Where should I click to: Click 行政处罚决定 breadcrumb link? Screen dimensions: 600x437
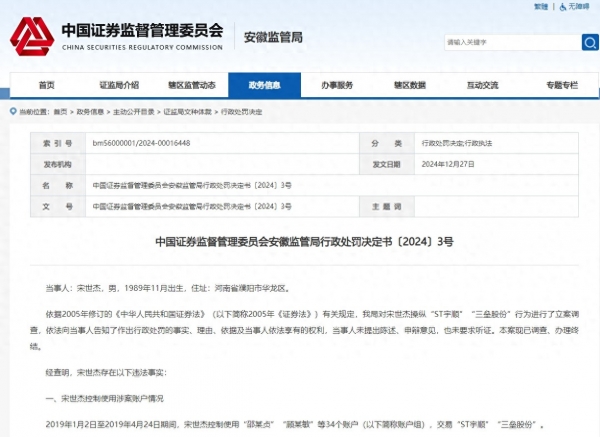pyautogui.click(x=242, y=112)
